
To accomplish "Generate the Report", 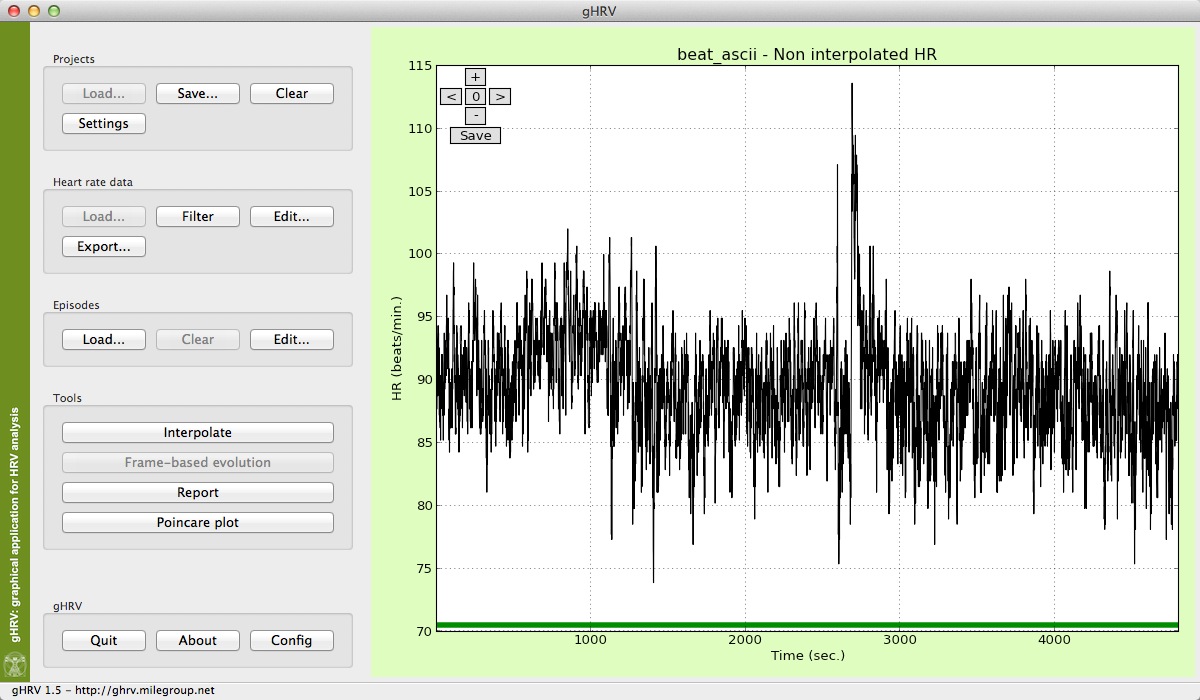I will (198, 493).
